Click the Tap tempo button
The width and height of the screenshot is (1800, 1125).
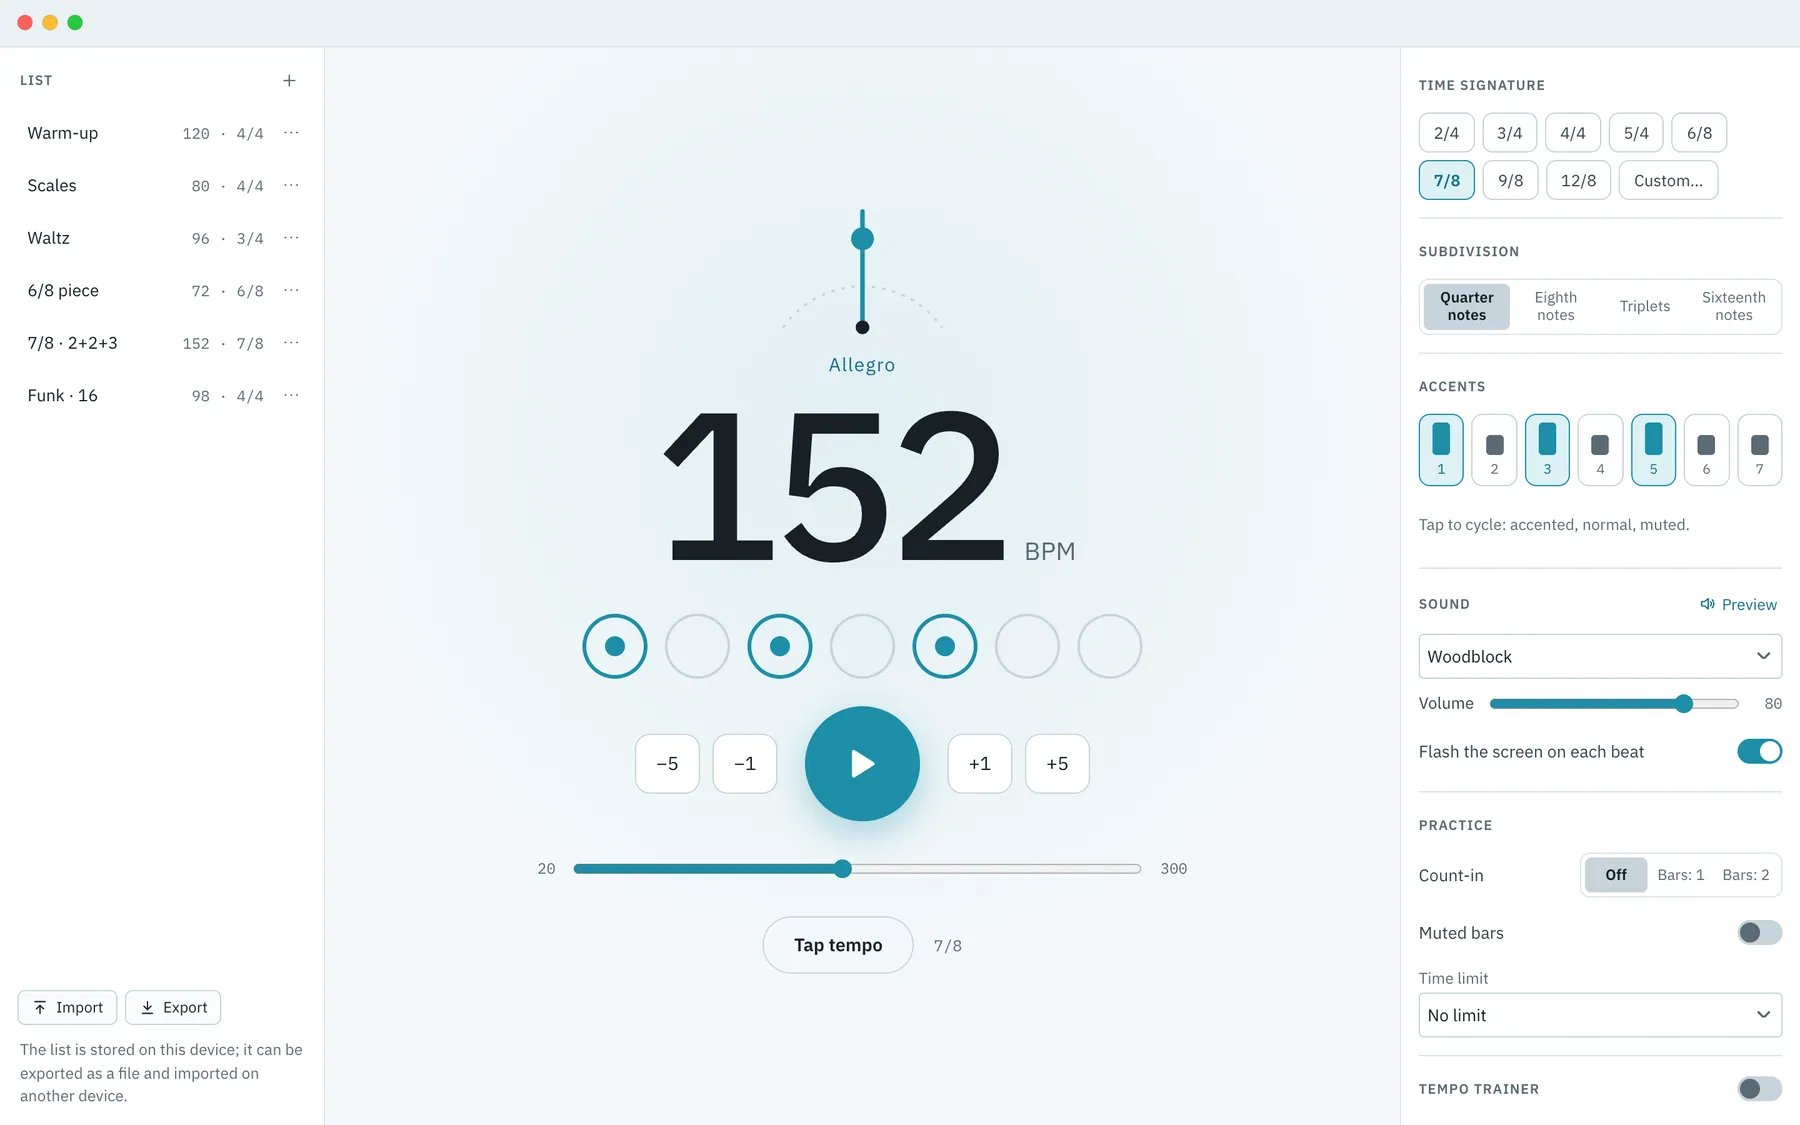(838, 945)
